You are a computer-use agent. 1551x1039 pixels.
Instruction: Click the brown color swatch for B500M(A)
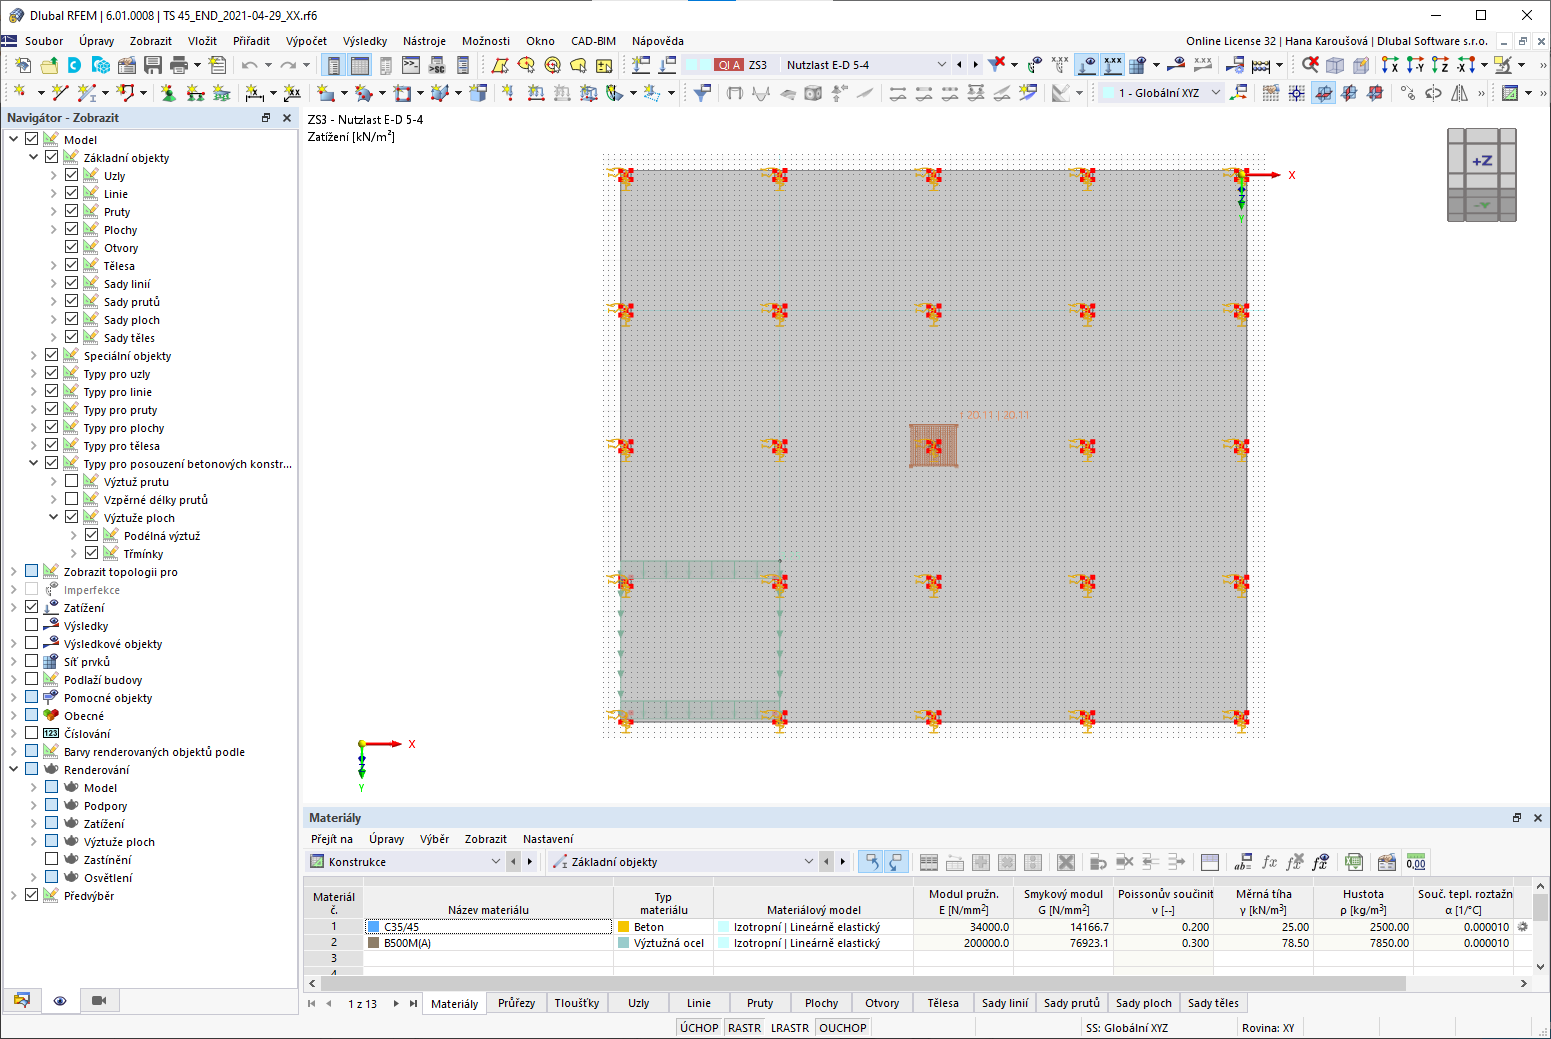374,943
